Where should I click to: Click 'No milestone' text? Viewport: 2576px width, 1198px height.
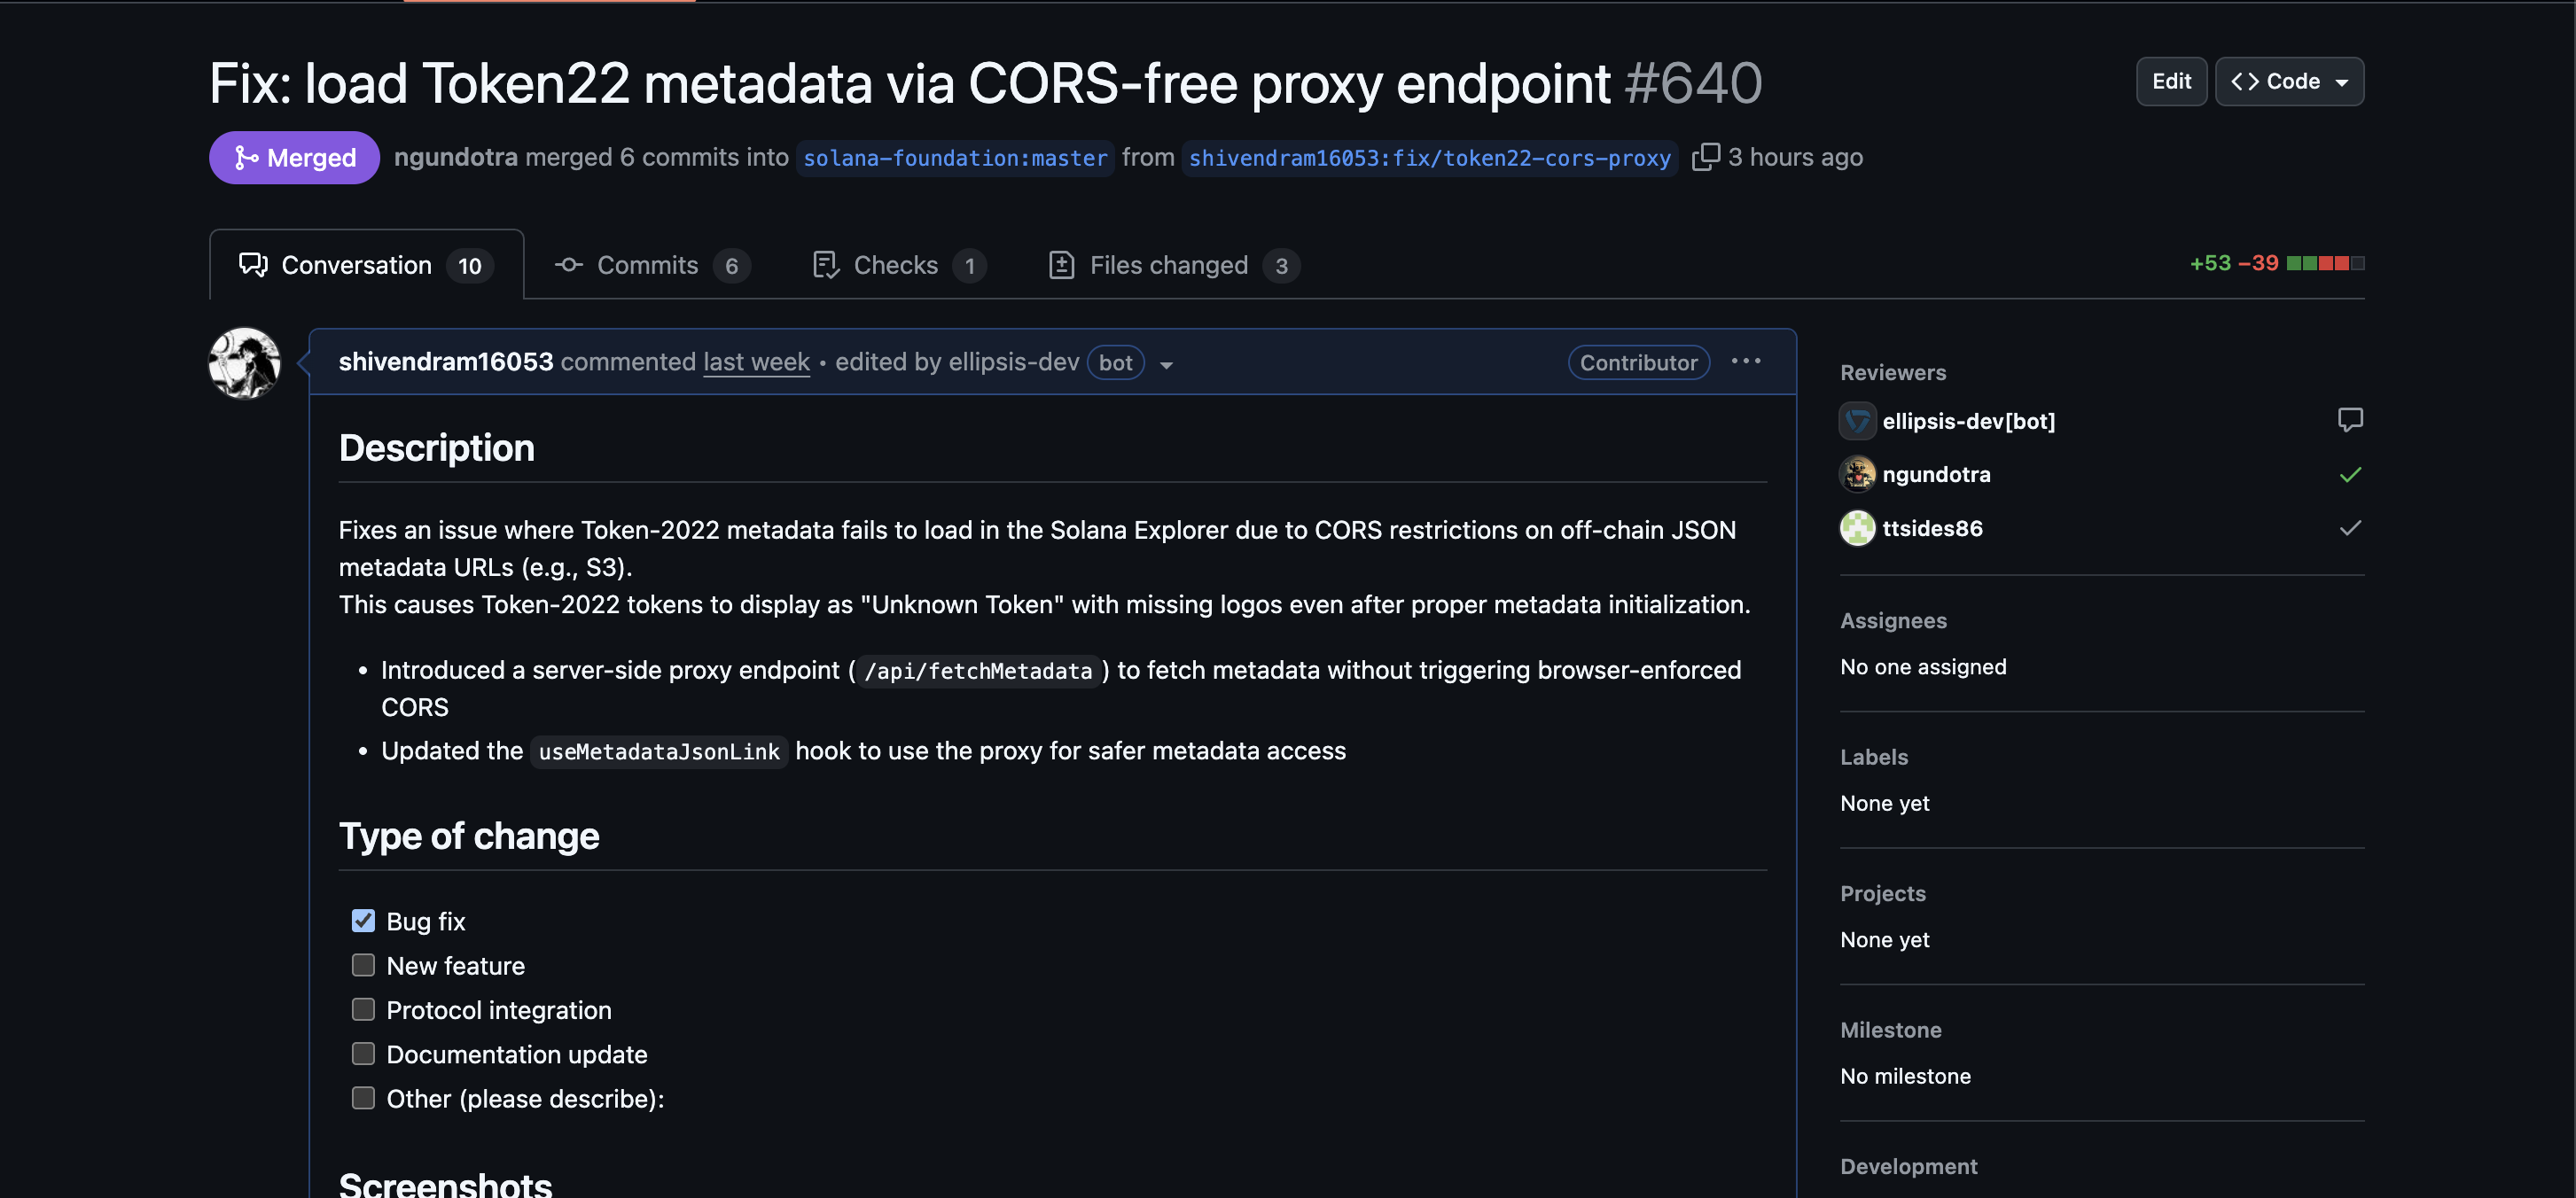[x=1905, y=1076]
